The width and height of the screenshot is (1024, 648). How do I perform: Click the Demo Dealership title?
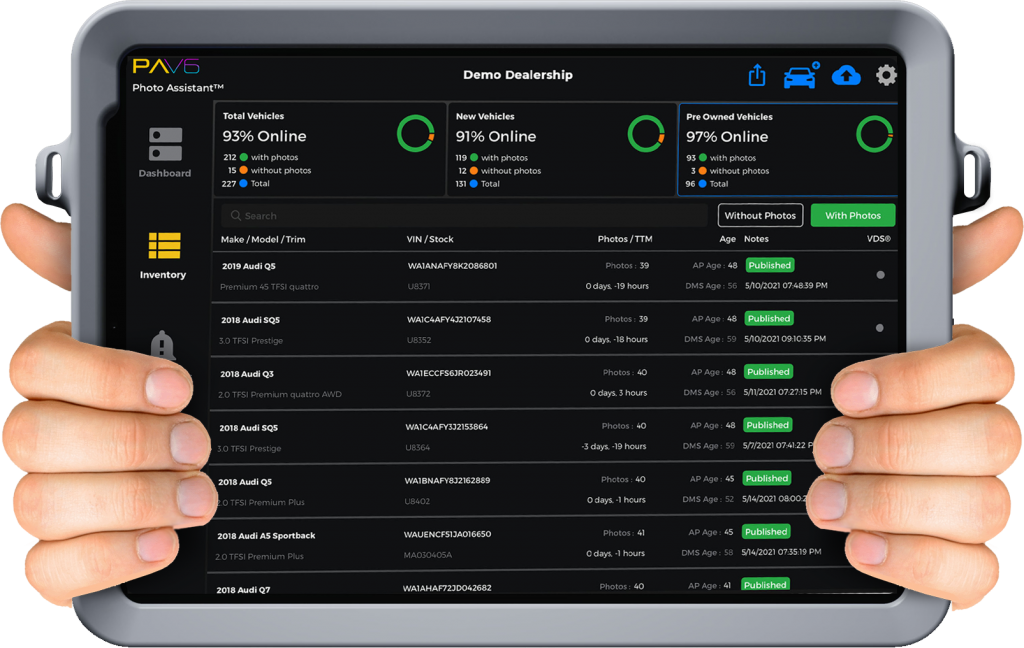518,74
